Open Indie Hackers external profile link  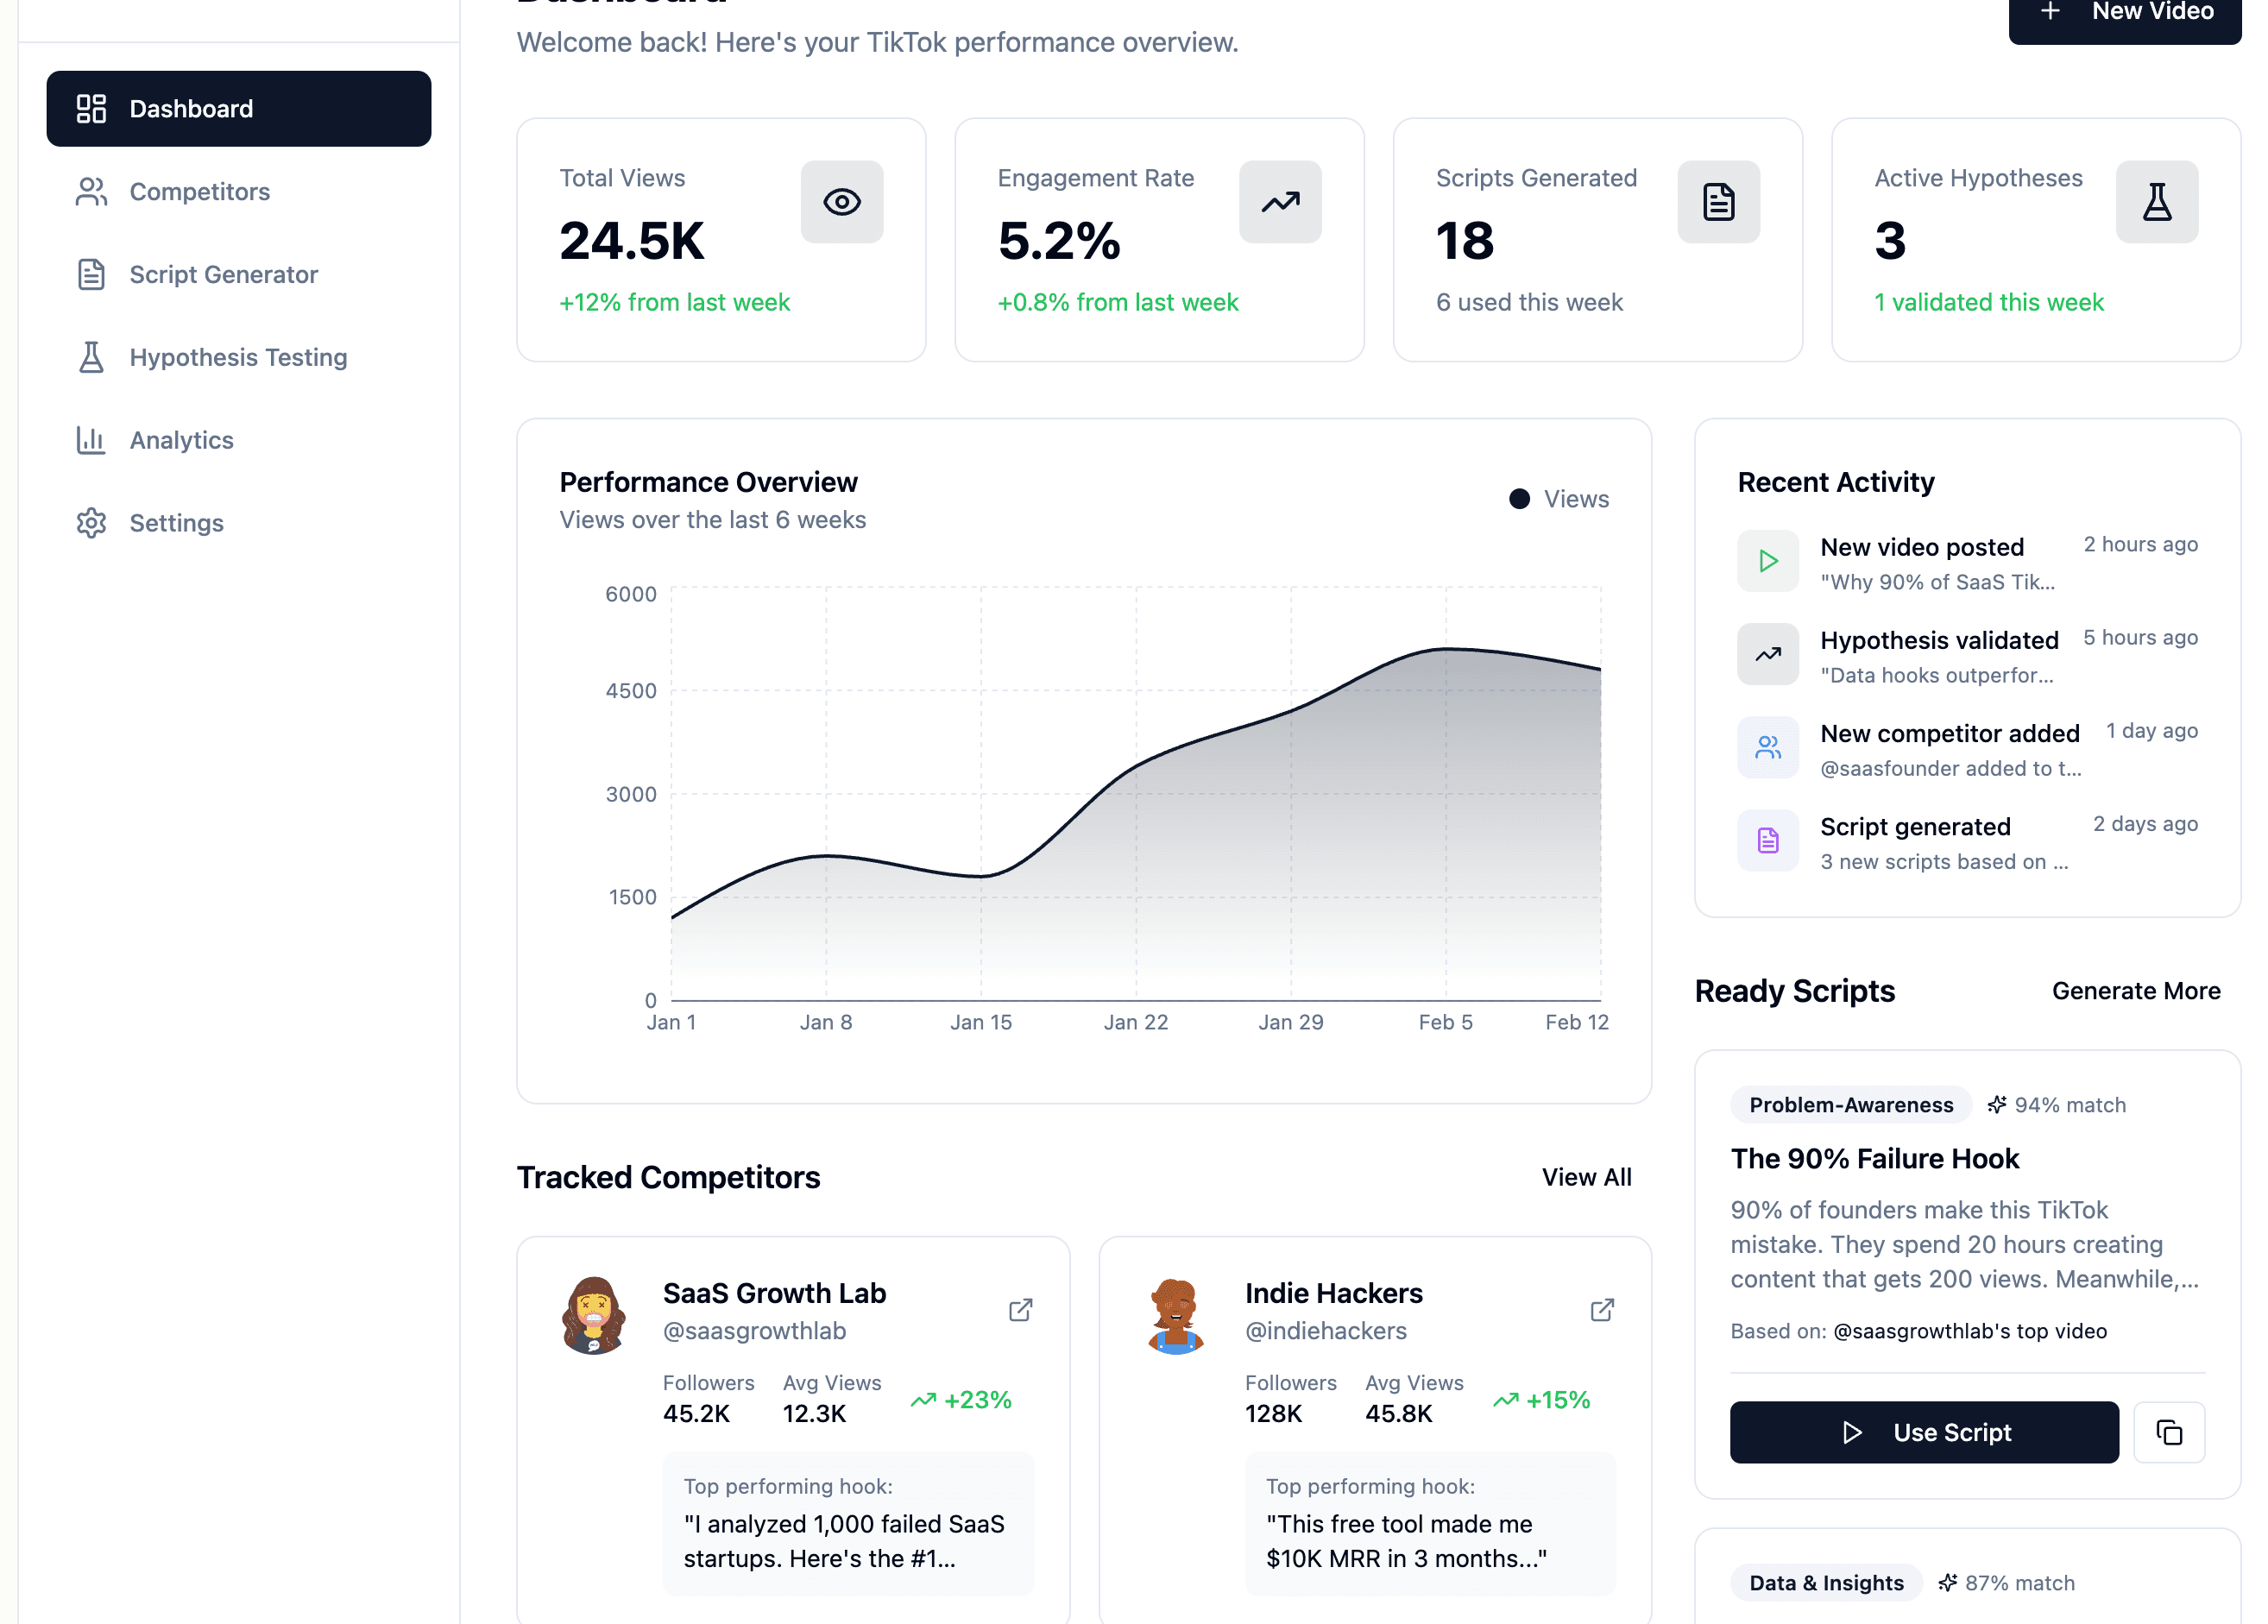pos(1602,1310)
